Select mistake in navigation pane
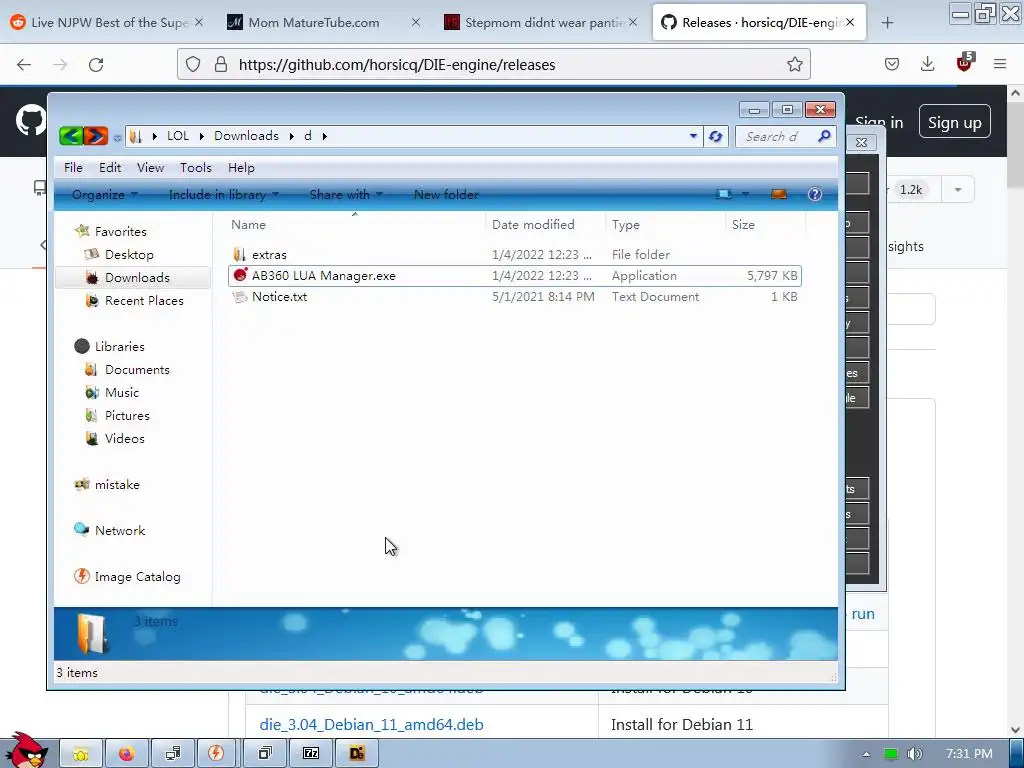 (117, 485)
